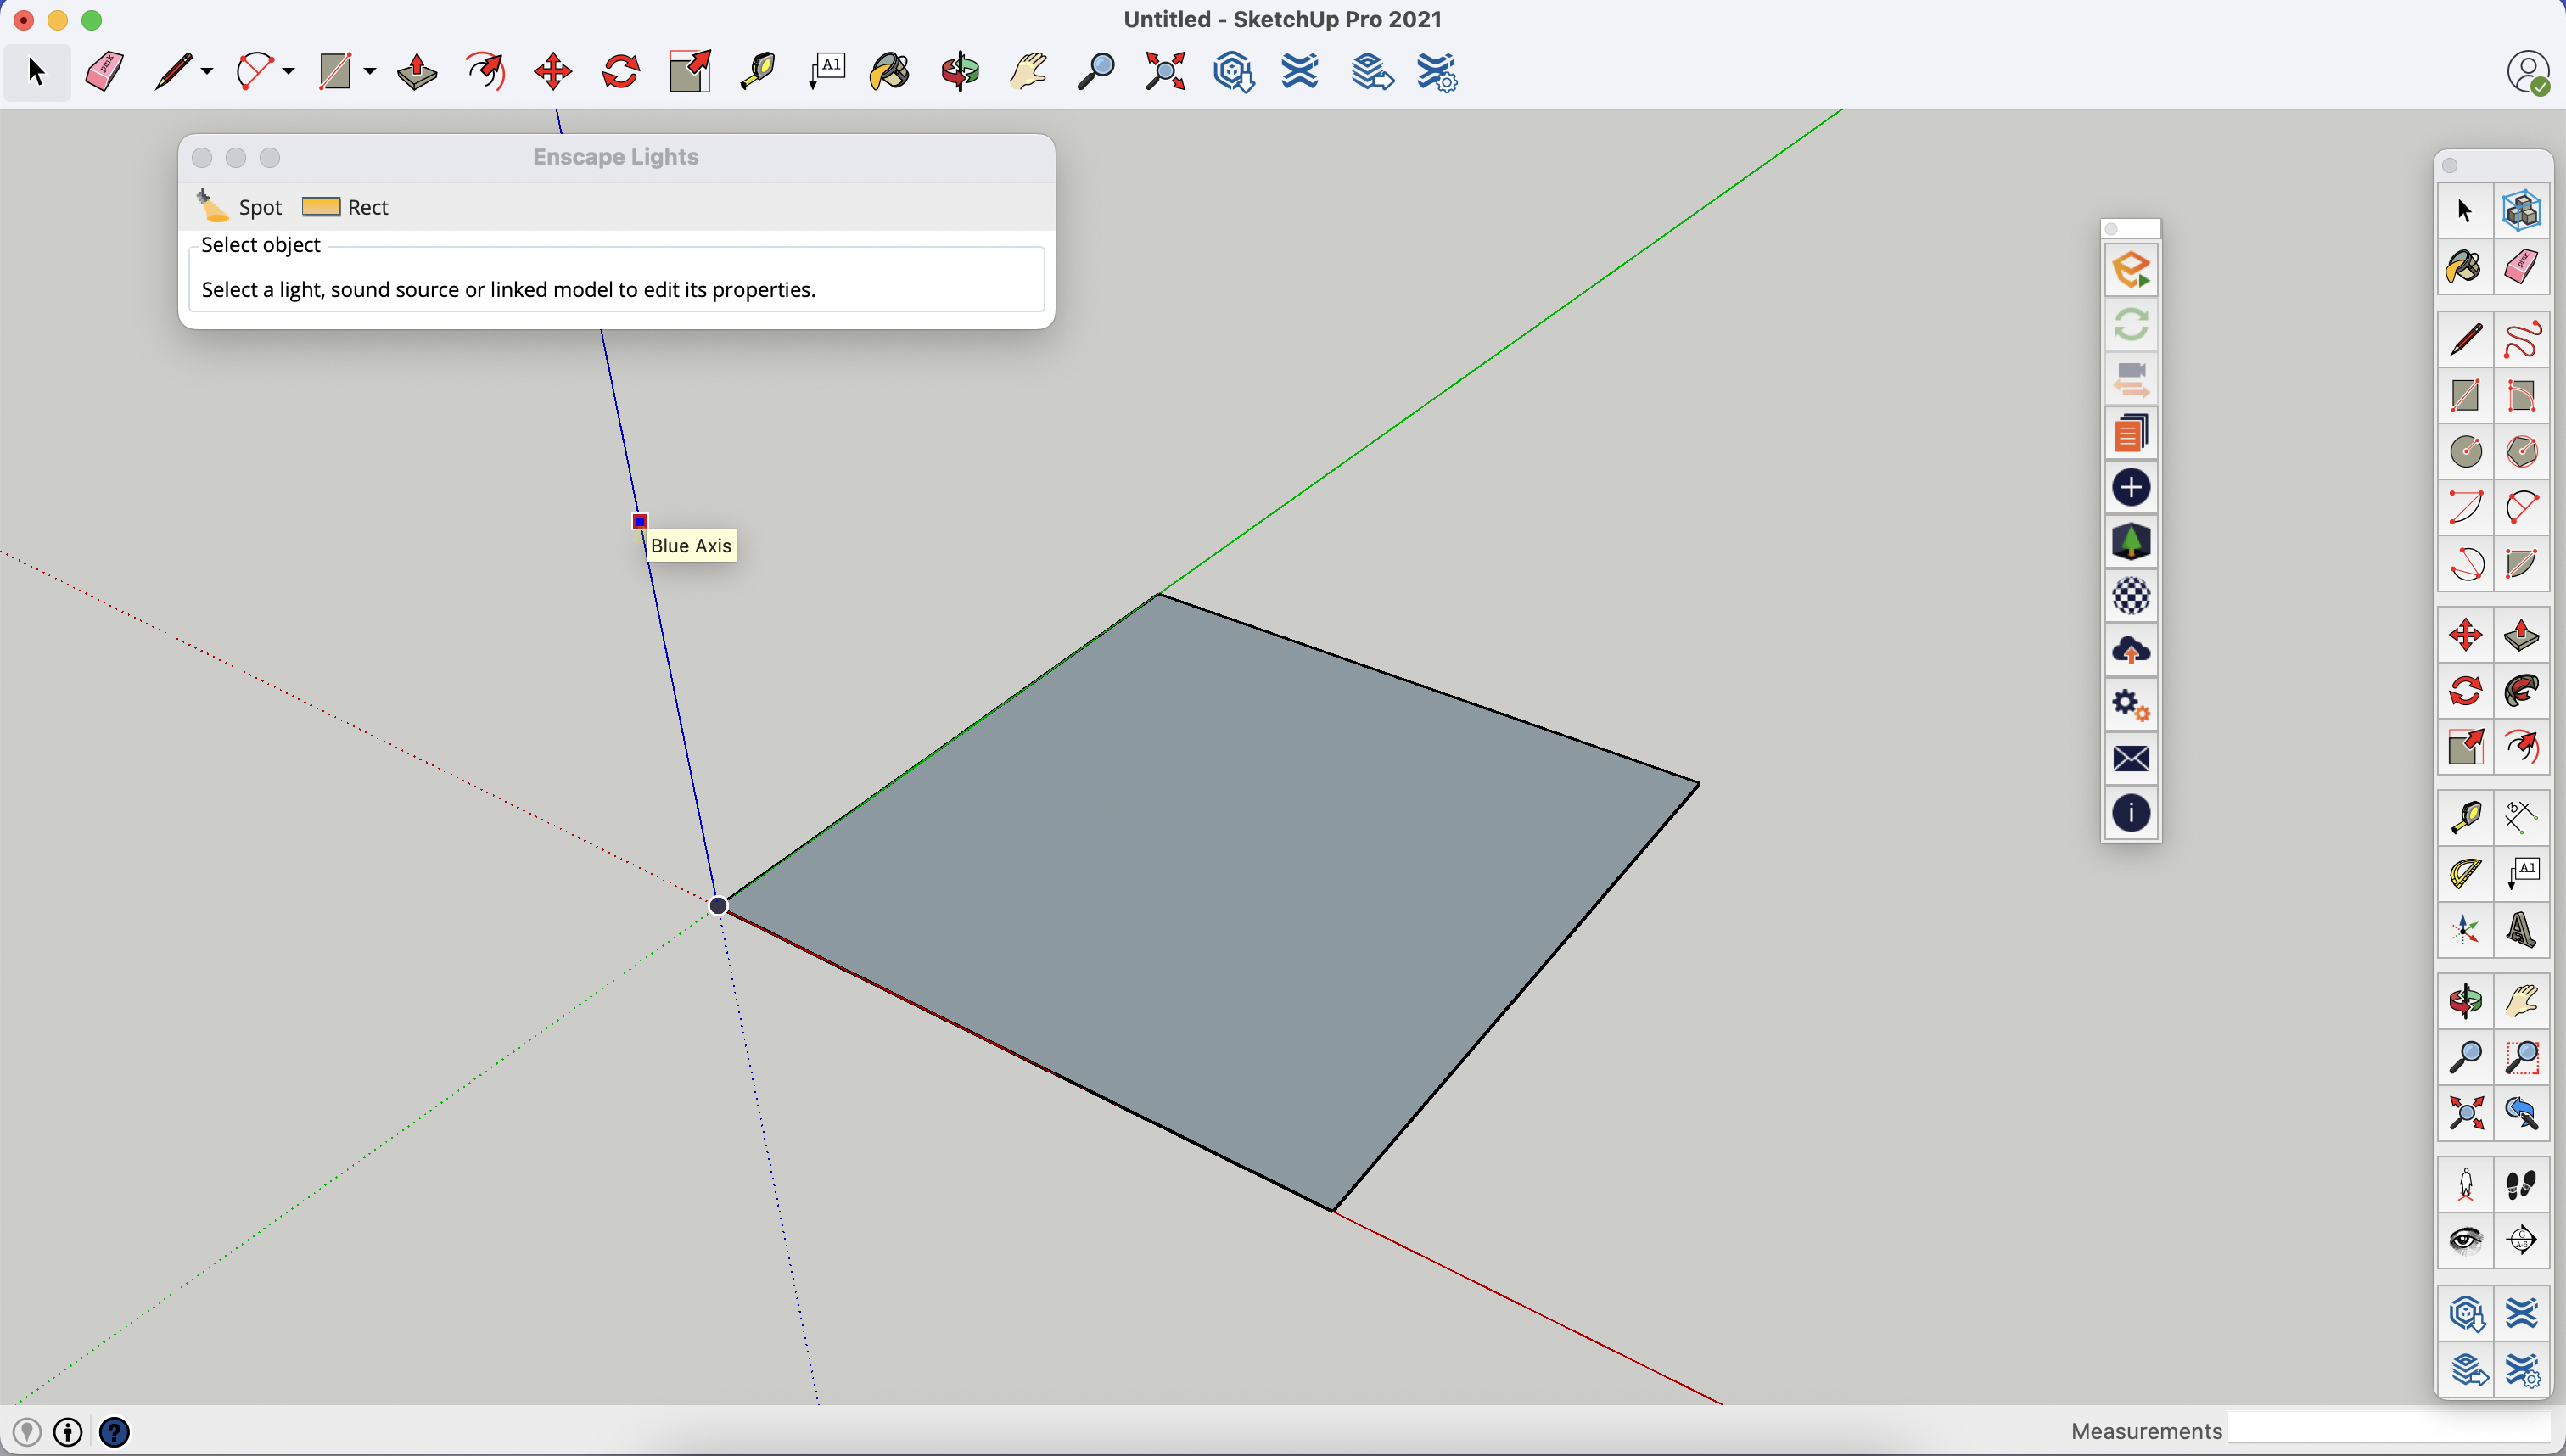Toggle Enscape view synchronization camera icon
The height and width of the screenshot is (1456, 2566).
pyautogui.click(x=2131, y=379)
